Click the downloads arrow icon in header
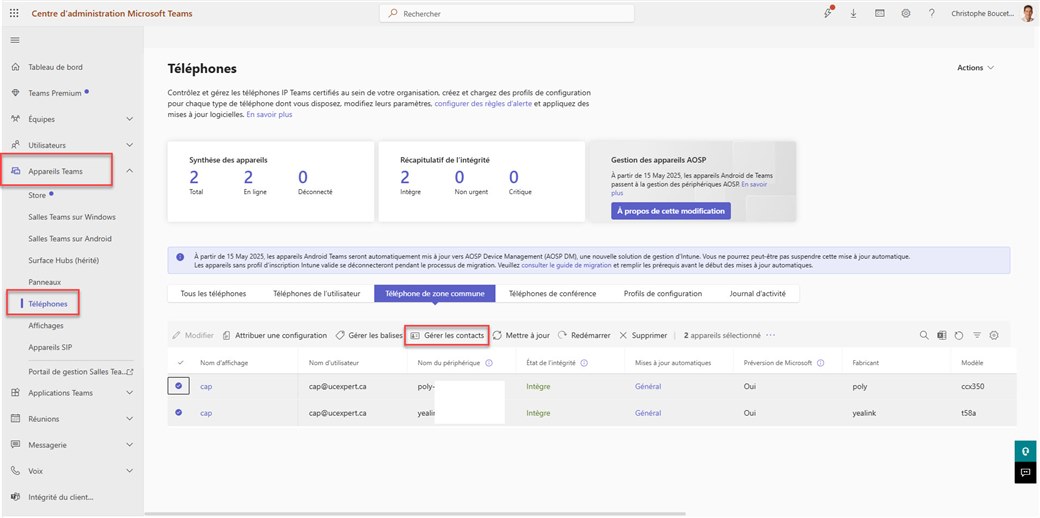The width and height of the screenshot is (1040, 518). click(x=853, y=13)
